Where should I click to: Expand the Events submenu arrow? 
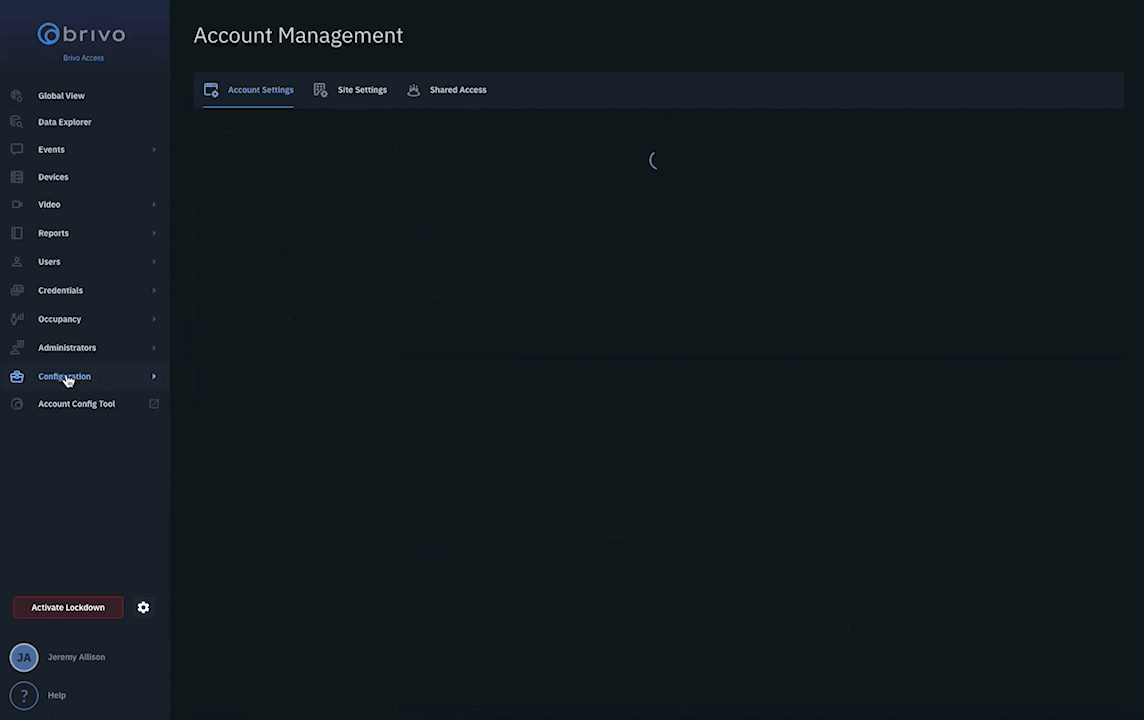coord(154,150)
